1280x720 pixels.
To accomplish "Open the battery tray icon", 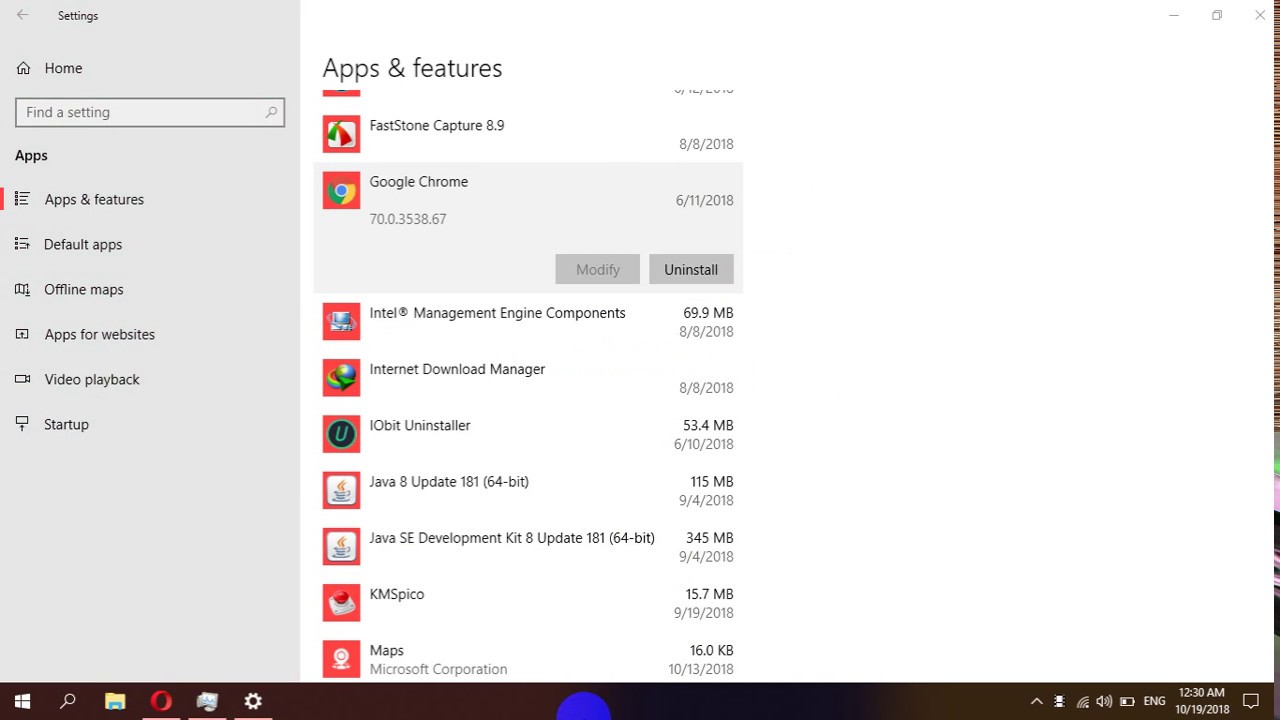I will click(1127, 702).
